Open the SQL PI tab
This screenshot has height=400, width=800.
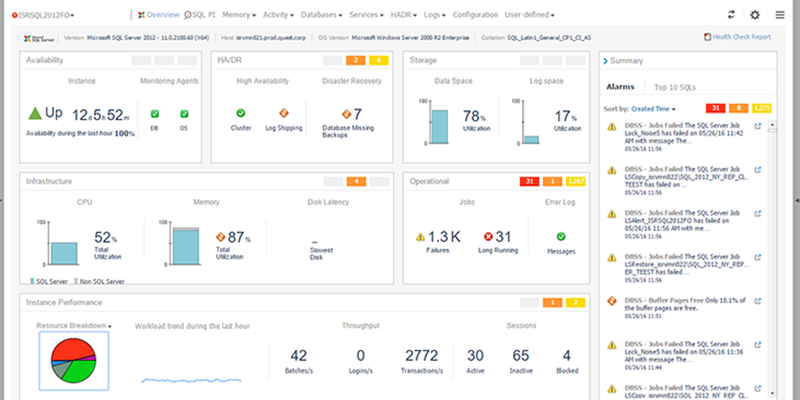click(x=199, y=15)
